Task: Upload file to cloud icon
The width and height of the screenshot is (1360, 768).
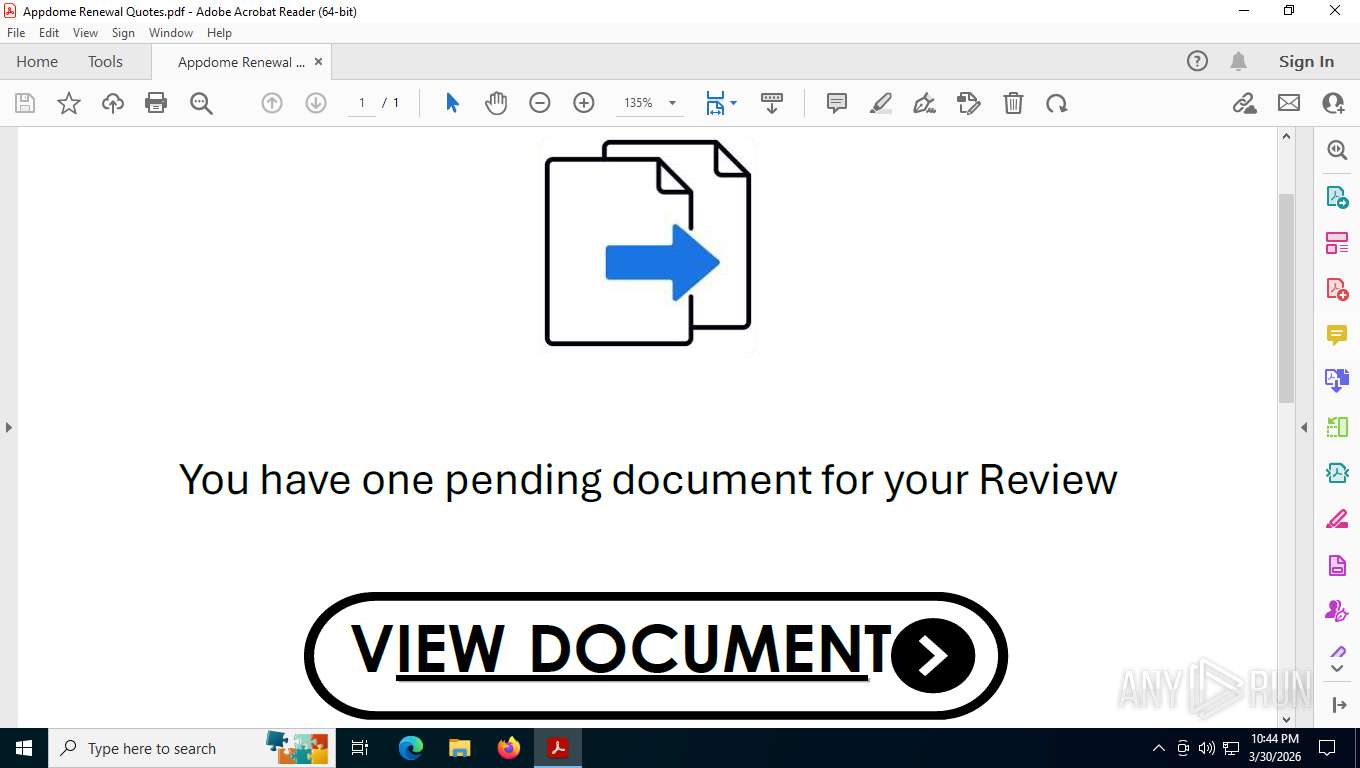Action: pos(113,103)
